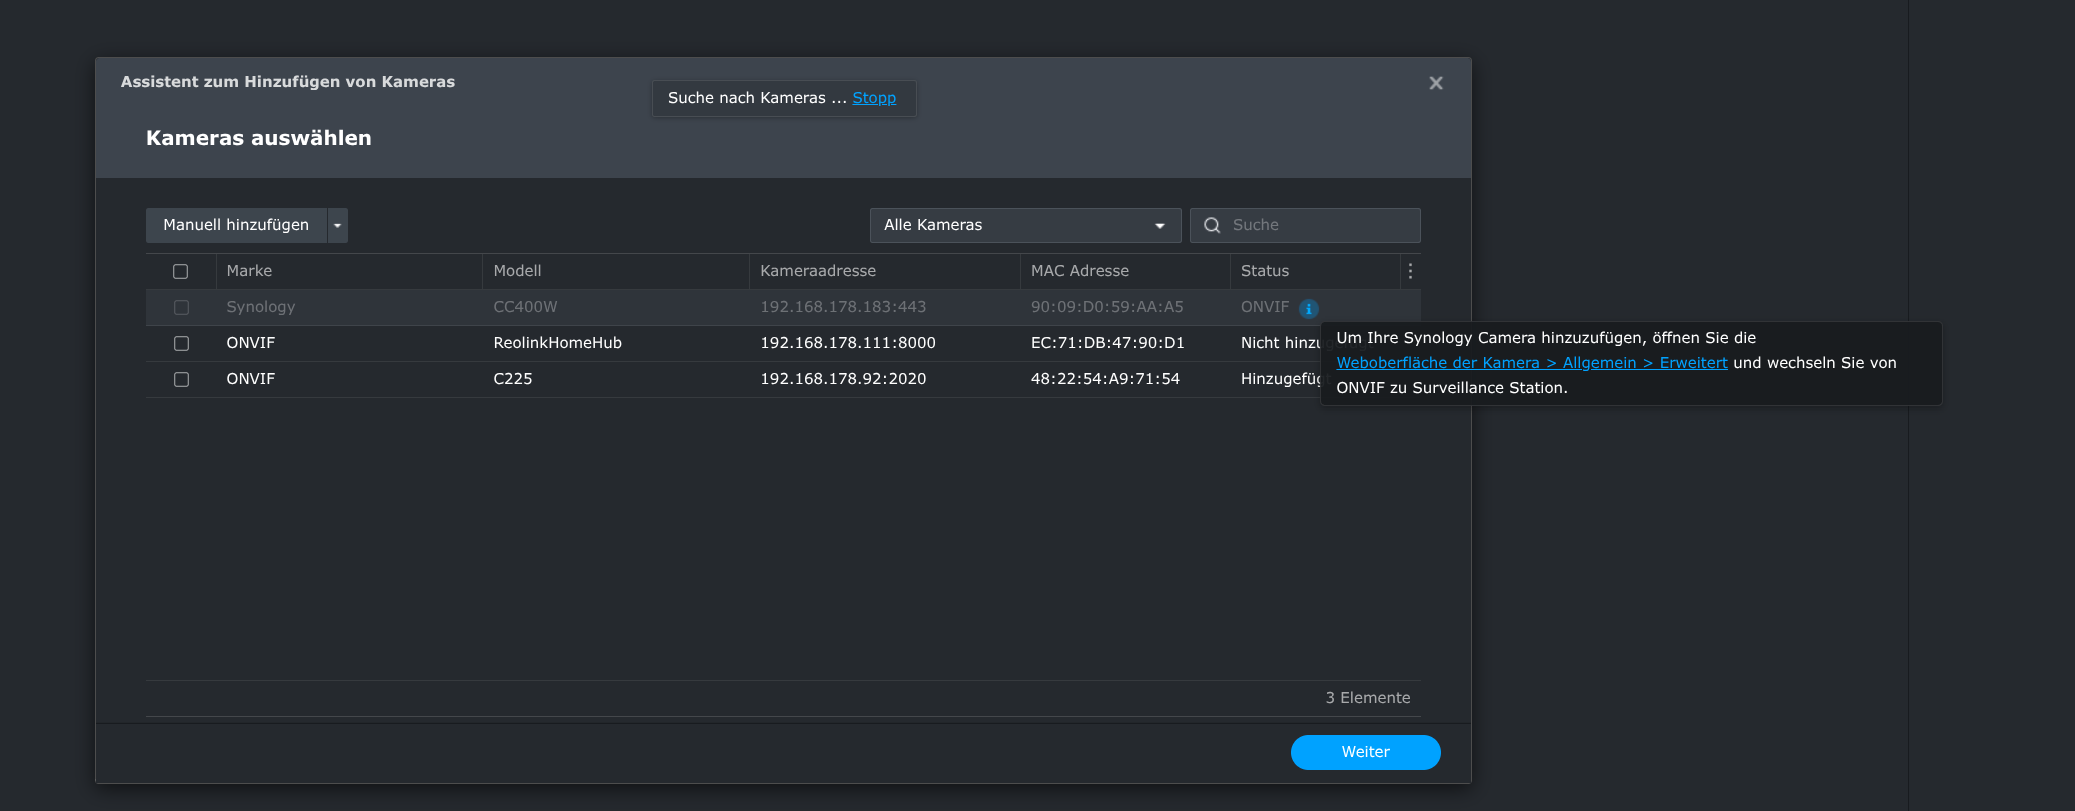This screenshot has width=2075, height=811.
Task: Check the ReolinkHomeHub camera checkbox
Action: tap(181, 343)
